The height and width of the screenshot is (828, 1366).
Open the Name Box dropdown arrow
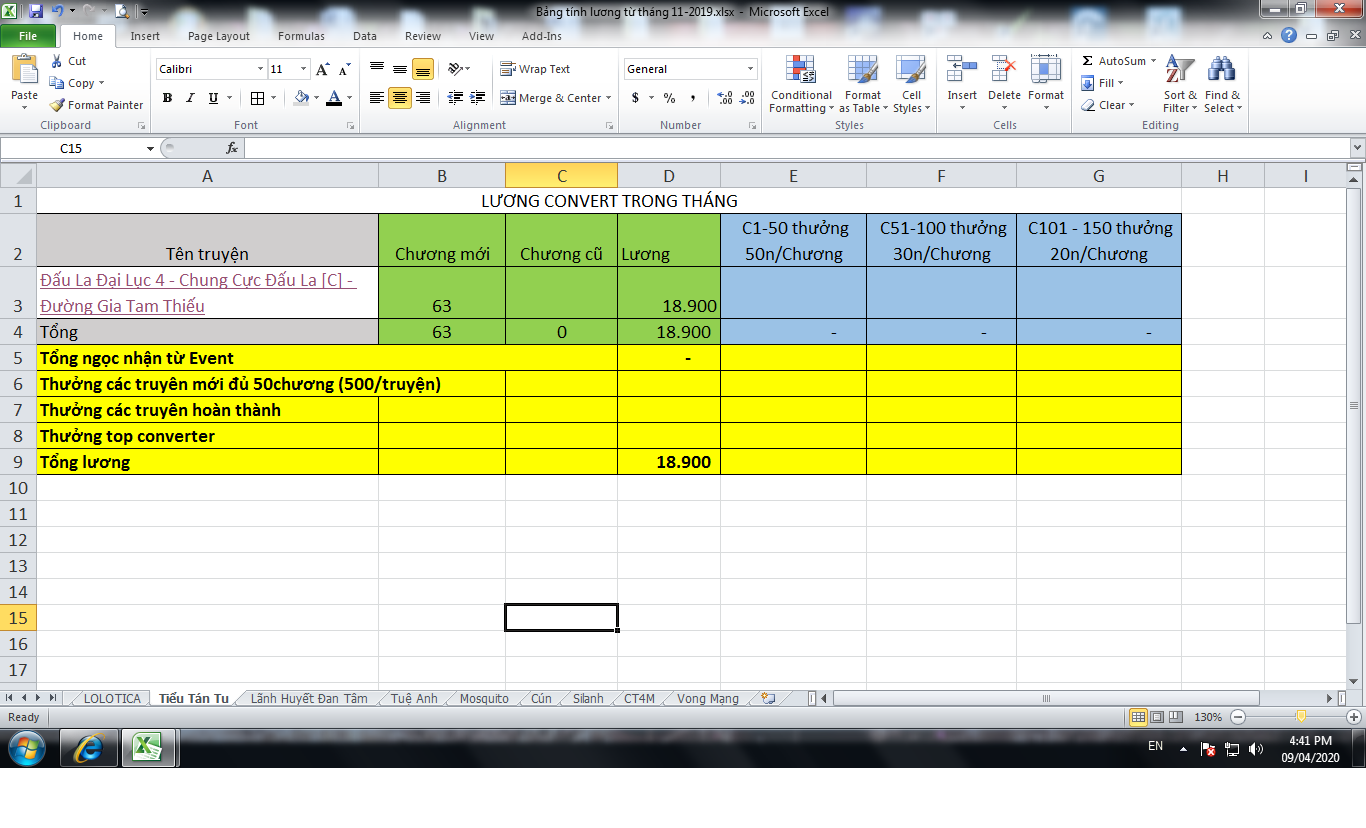pyautogui.click(x=151, y=148)
